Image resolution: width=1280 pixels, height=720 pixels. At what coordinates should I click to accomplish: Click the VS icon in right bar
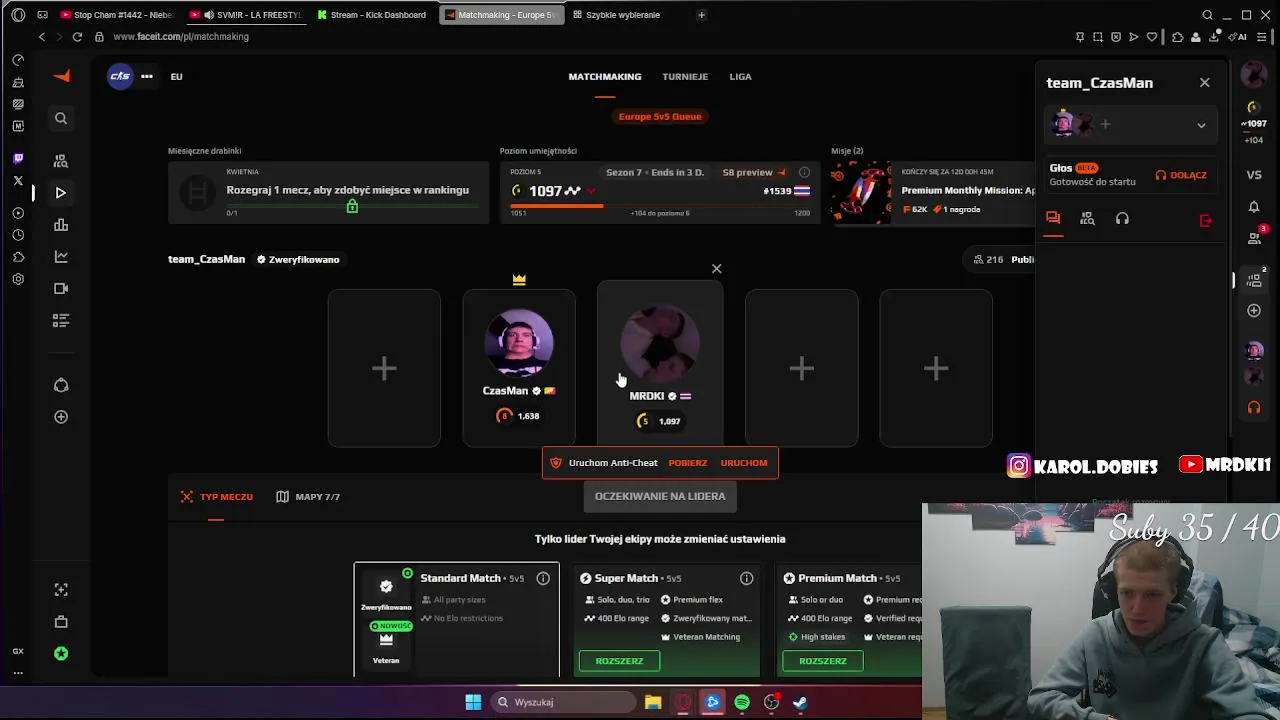1254,175
